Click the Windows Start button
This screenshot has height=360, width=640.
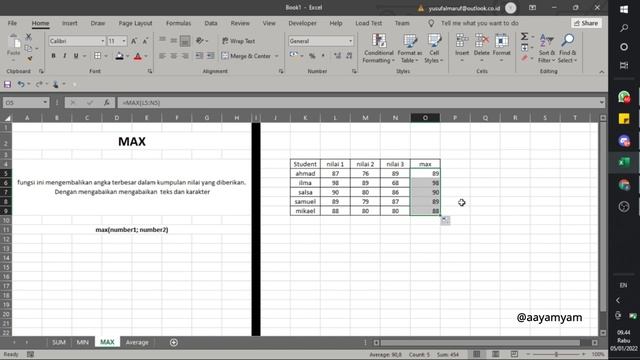pos(624,9)
